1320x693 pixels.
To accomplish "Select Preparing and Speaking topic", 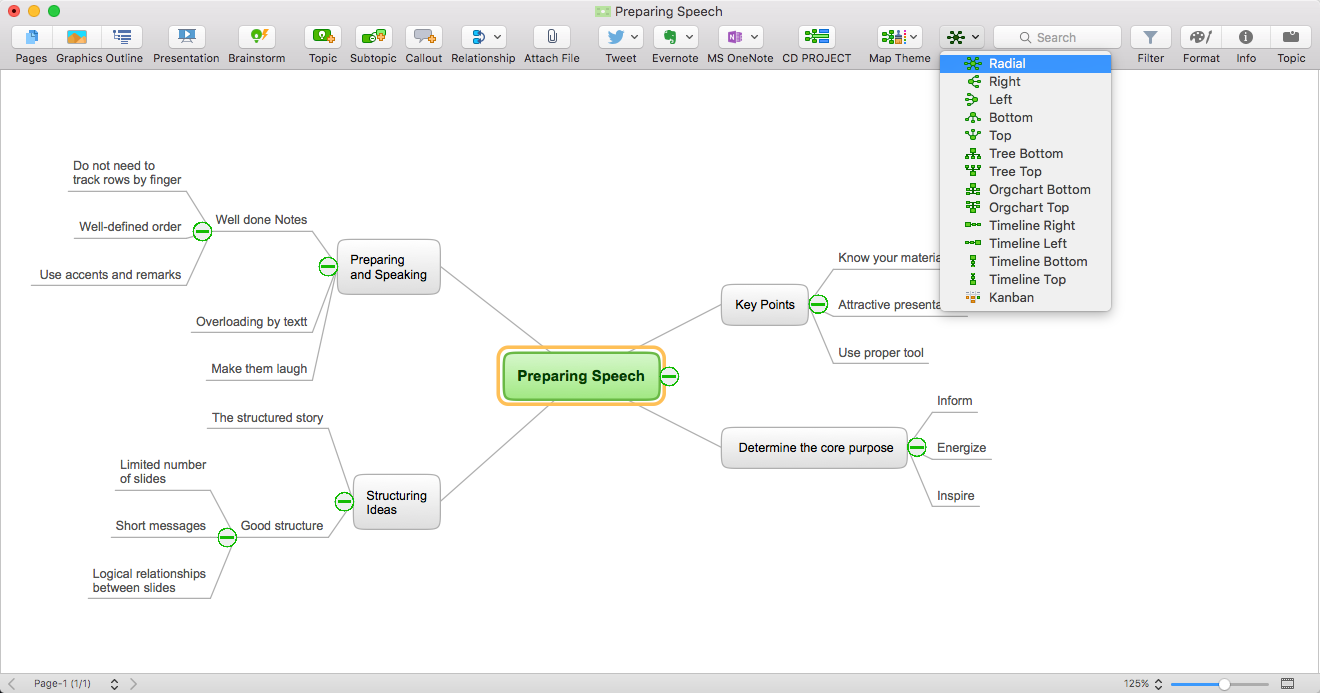I will pyautogui.click(x=389, y=267).
